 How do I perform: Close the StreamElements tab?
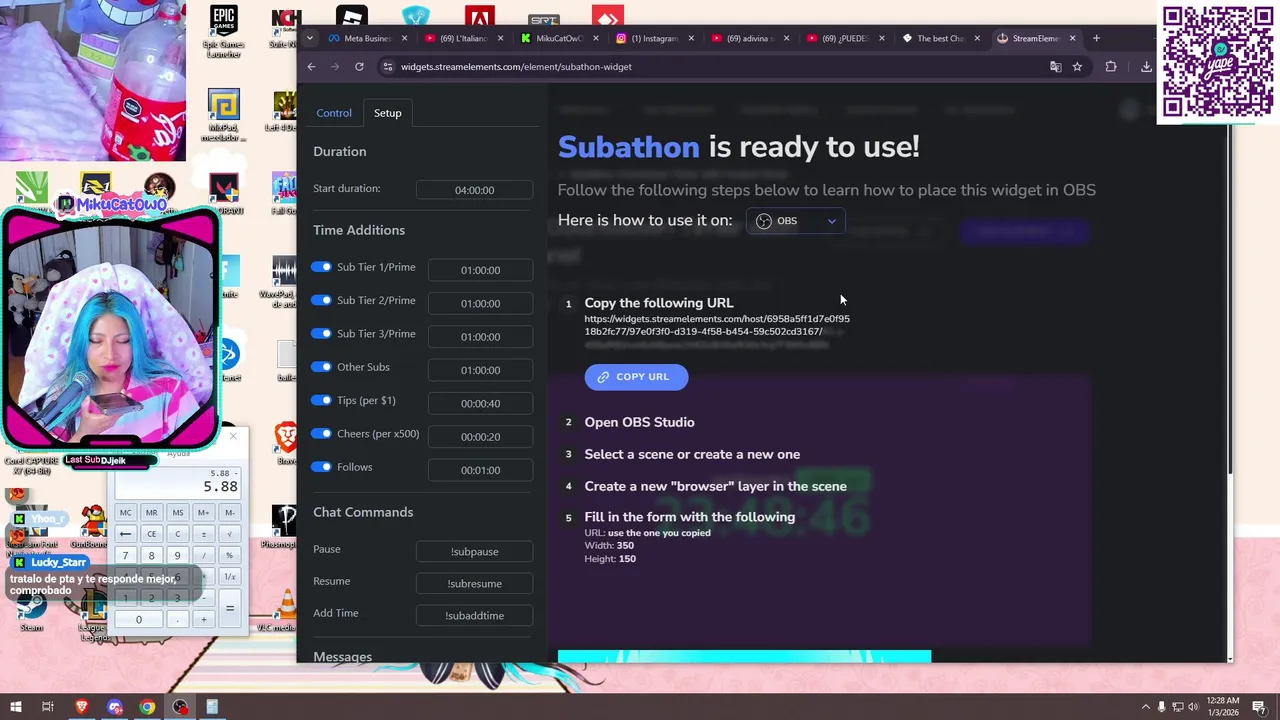click(1072, 38)
